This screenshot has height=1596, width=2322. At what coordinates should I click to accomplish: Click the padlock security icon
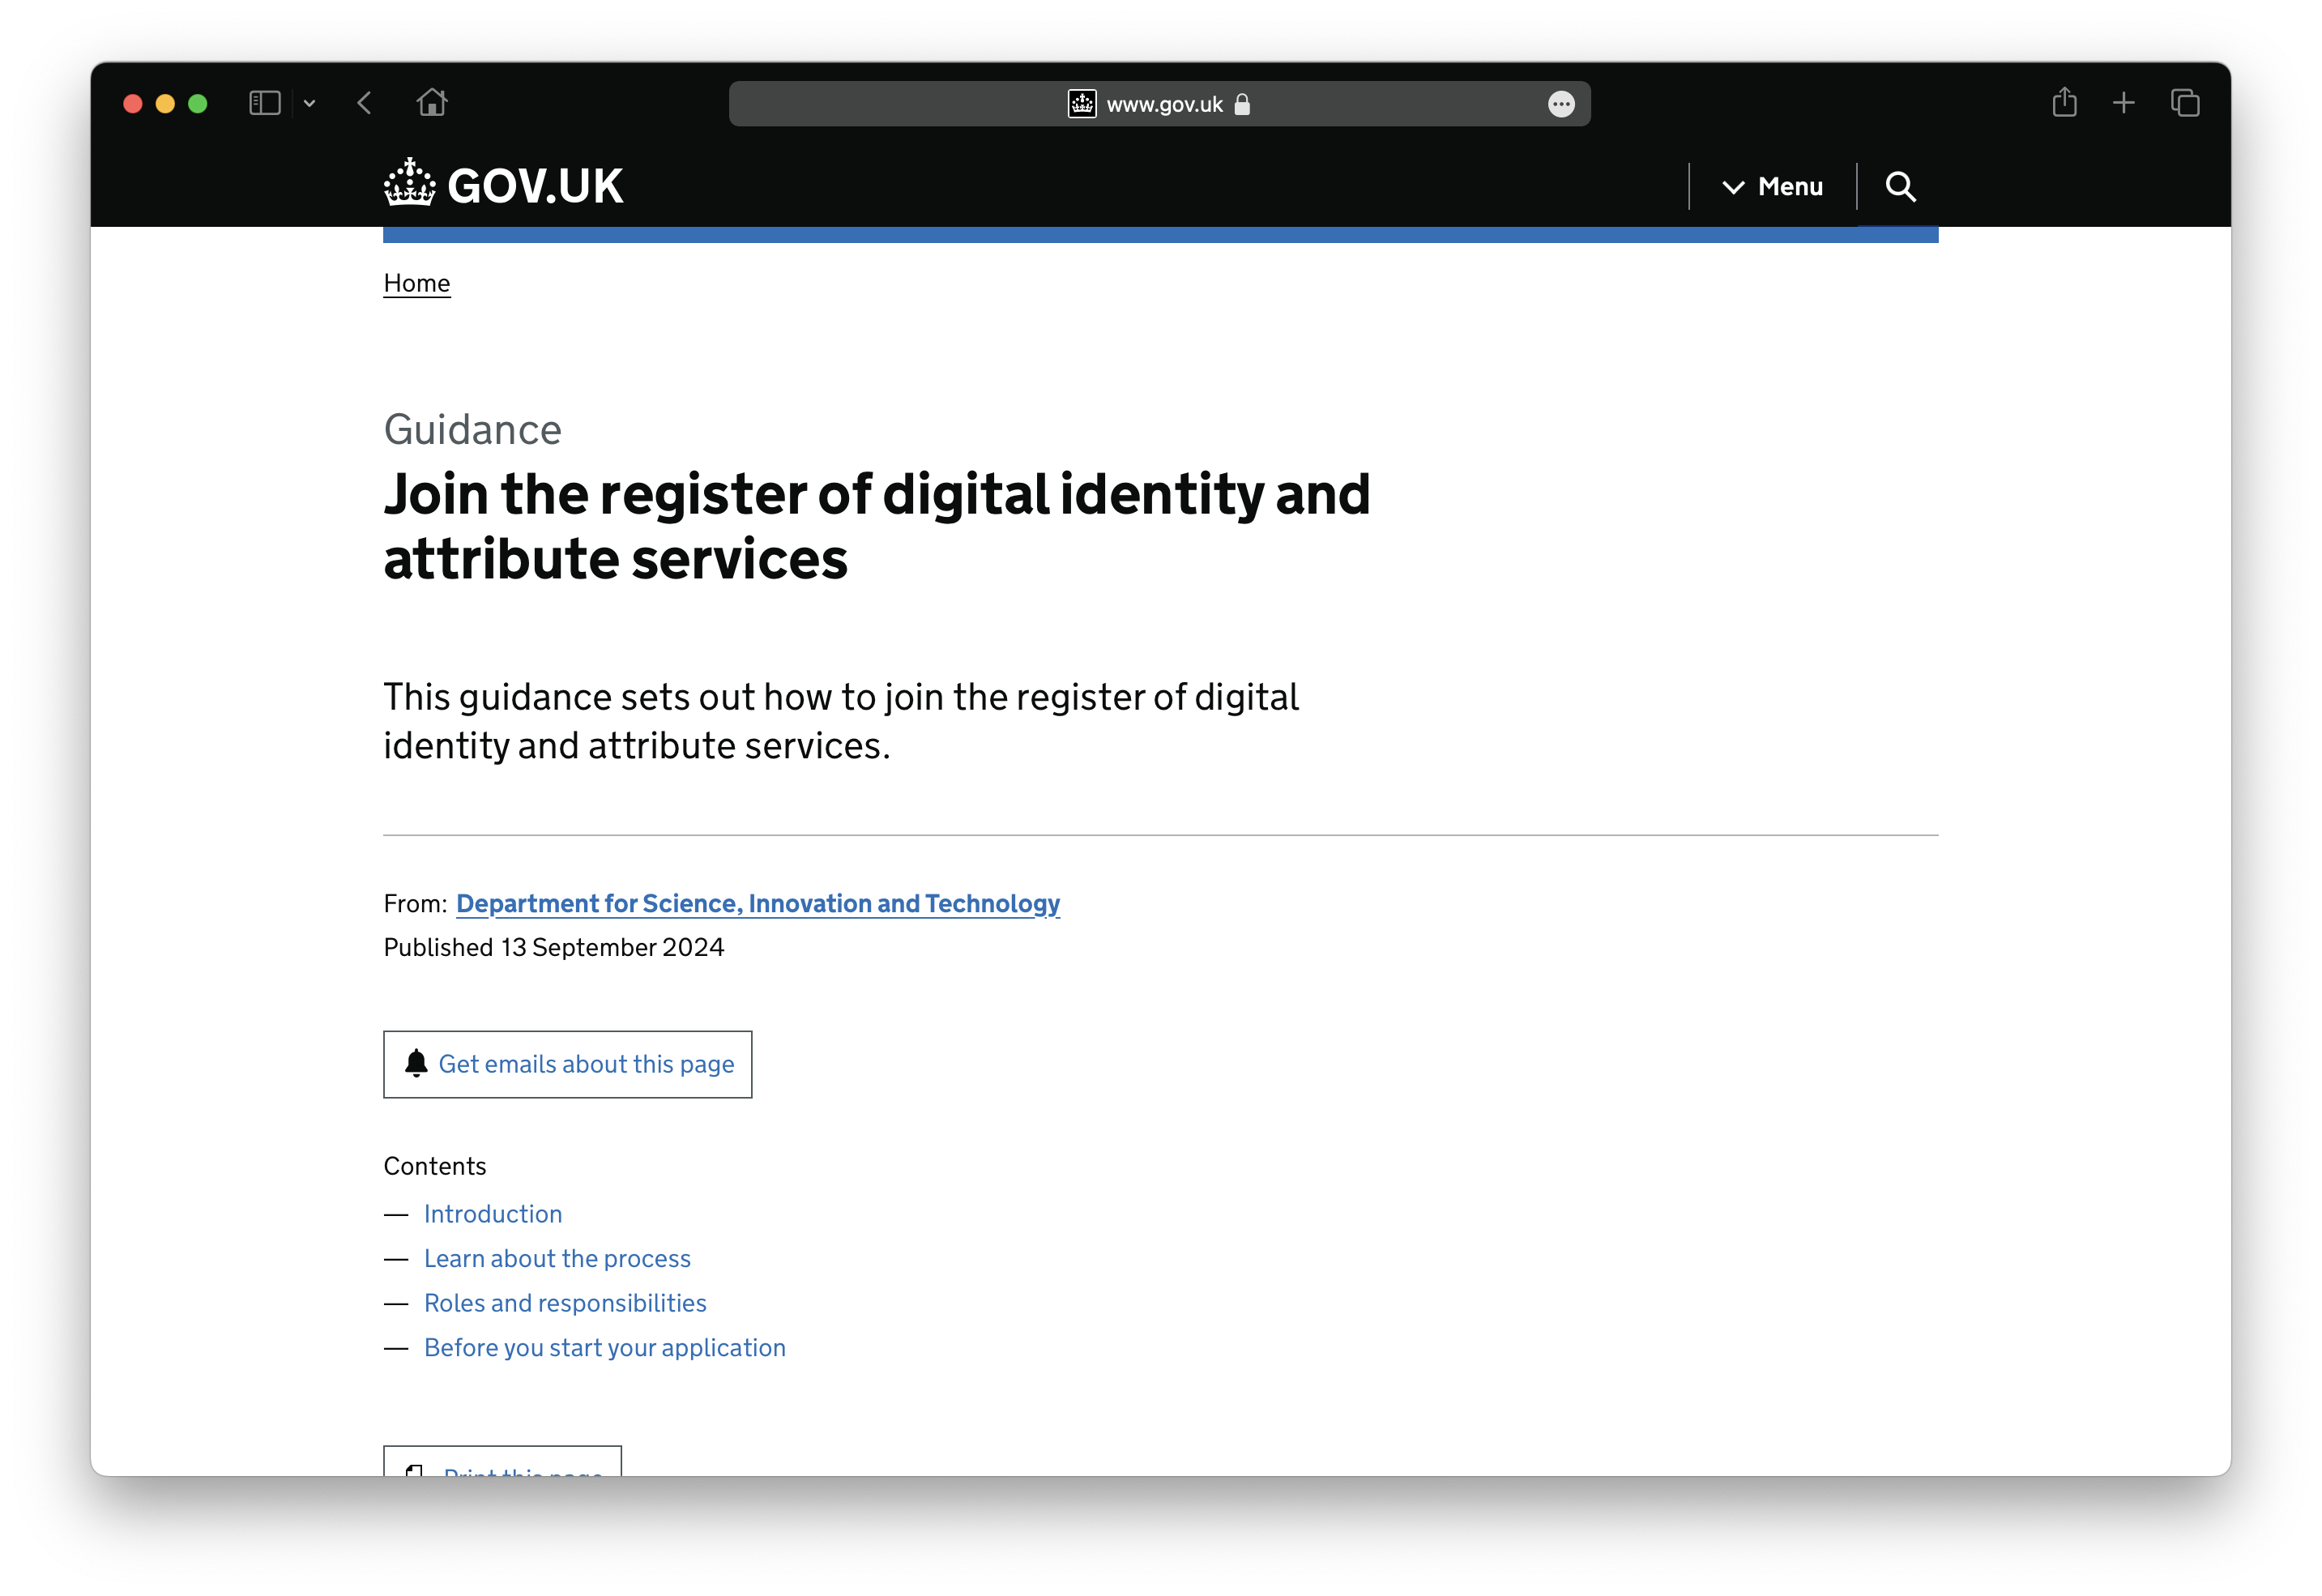(x=1242, y=104)
